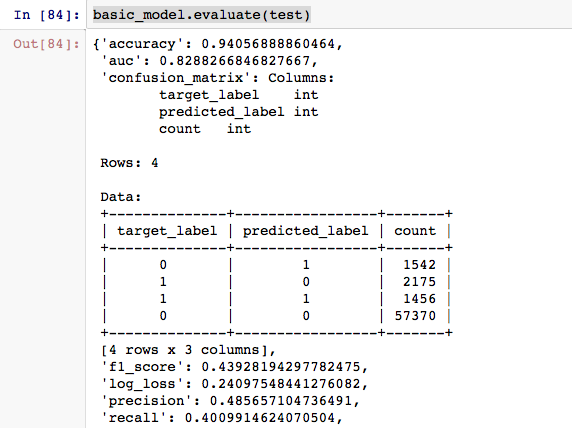Click the precision value 0.485657104736491
The height and width of the screenshot is (428, 572).
coord(281,401)
